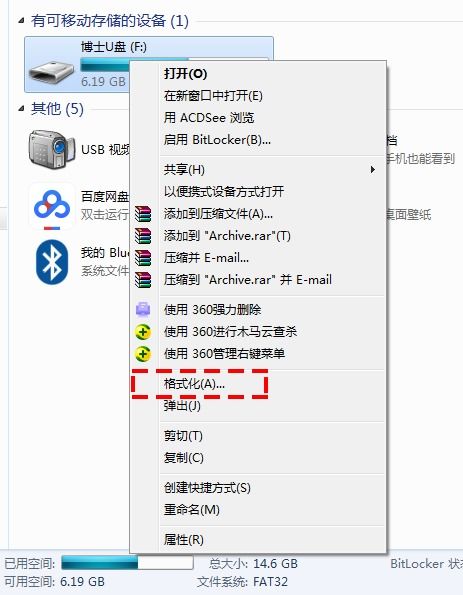This screenshot has width=463, height=595.
Task: Expand the 共享(H) submenu arrow
Action: 373,170
